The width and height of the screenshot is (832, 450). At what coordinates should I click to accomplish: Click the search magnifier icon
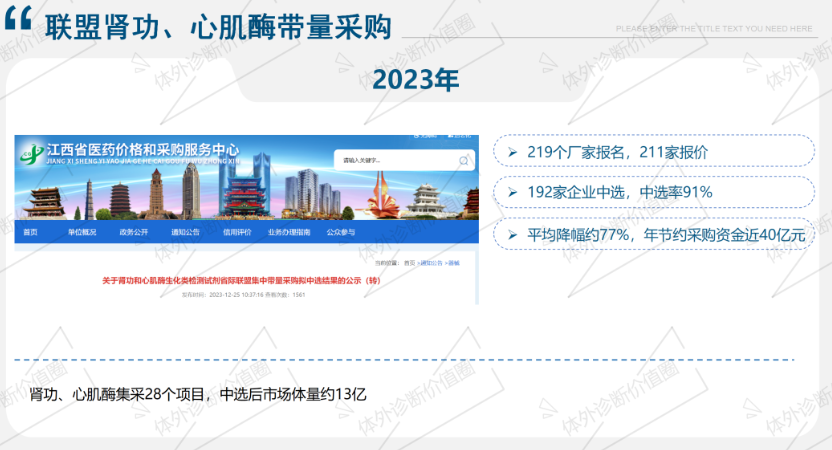(464, 160)
